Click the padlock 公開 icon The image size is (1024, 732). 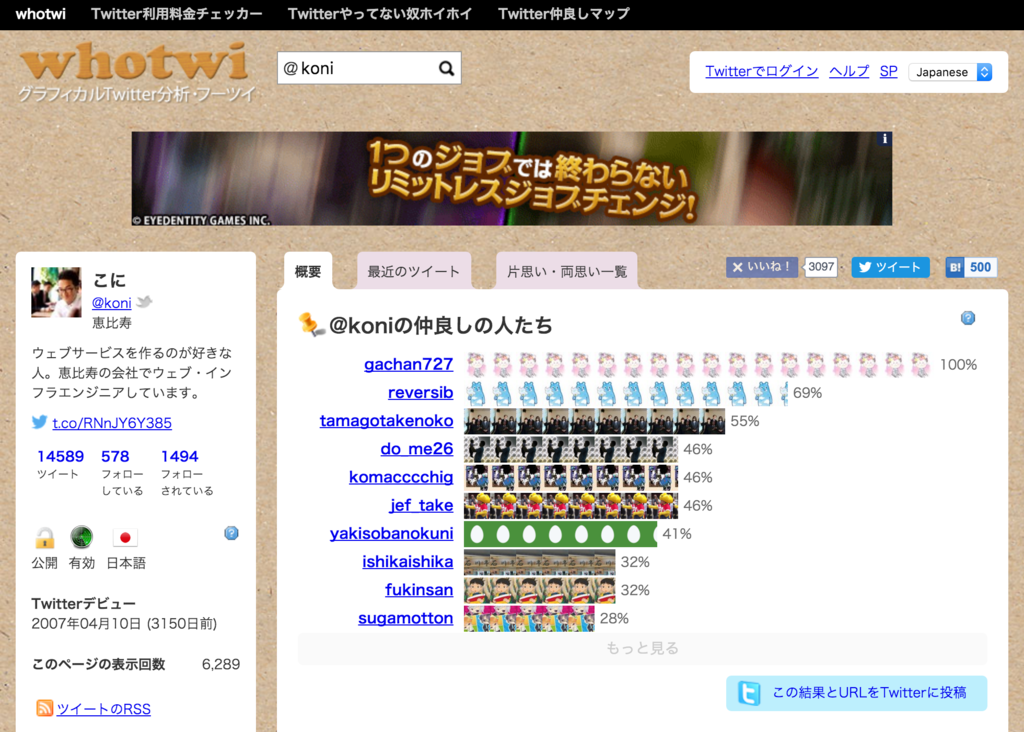coord(44,537)
